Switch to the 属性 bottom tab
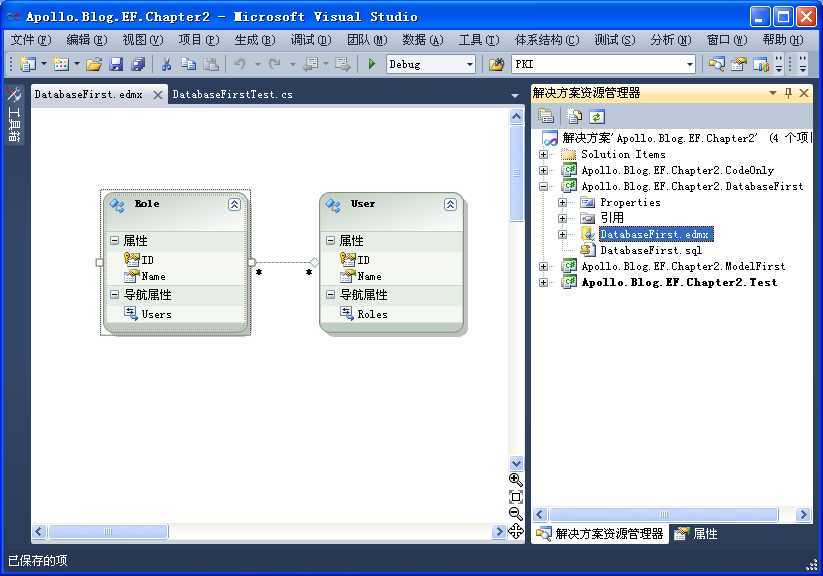 (697, 534)
